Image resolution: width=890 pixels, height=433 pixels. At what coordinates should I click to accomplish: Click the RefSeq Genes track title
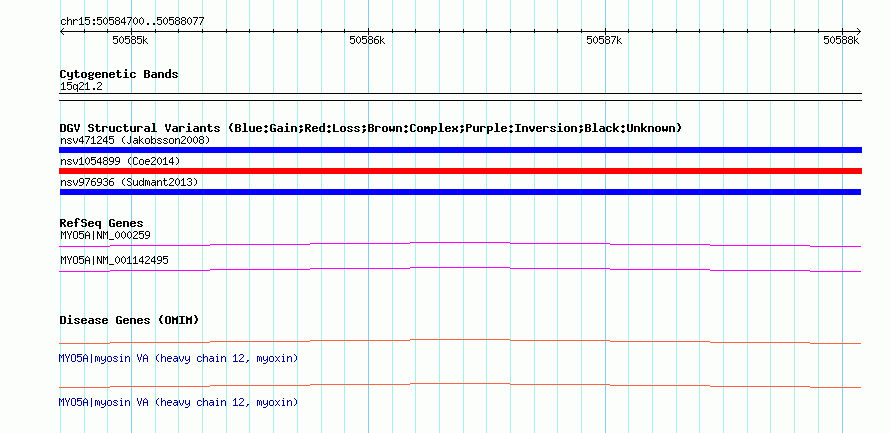tap(102, 223)
